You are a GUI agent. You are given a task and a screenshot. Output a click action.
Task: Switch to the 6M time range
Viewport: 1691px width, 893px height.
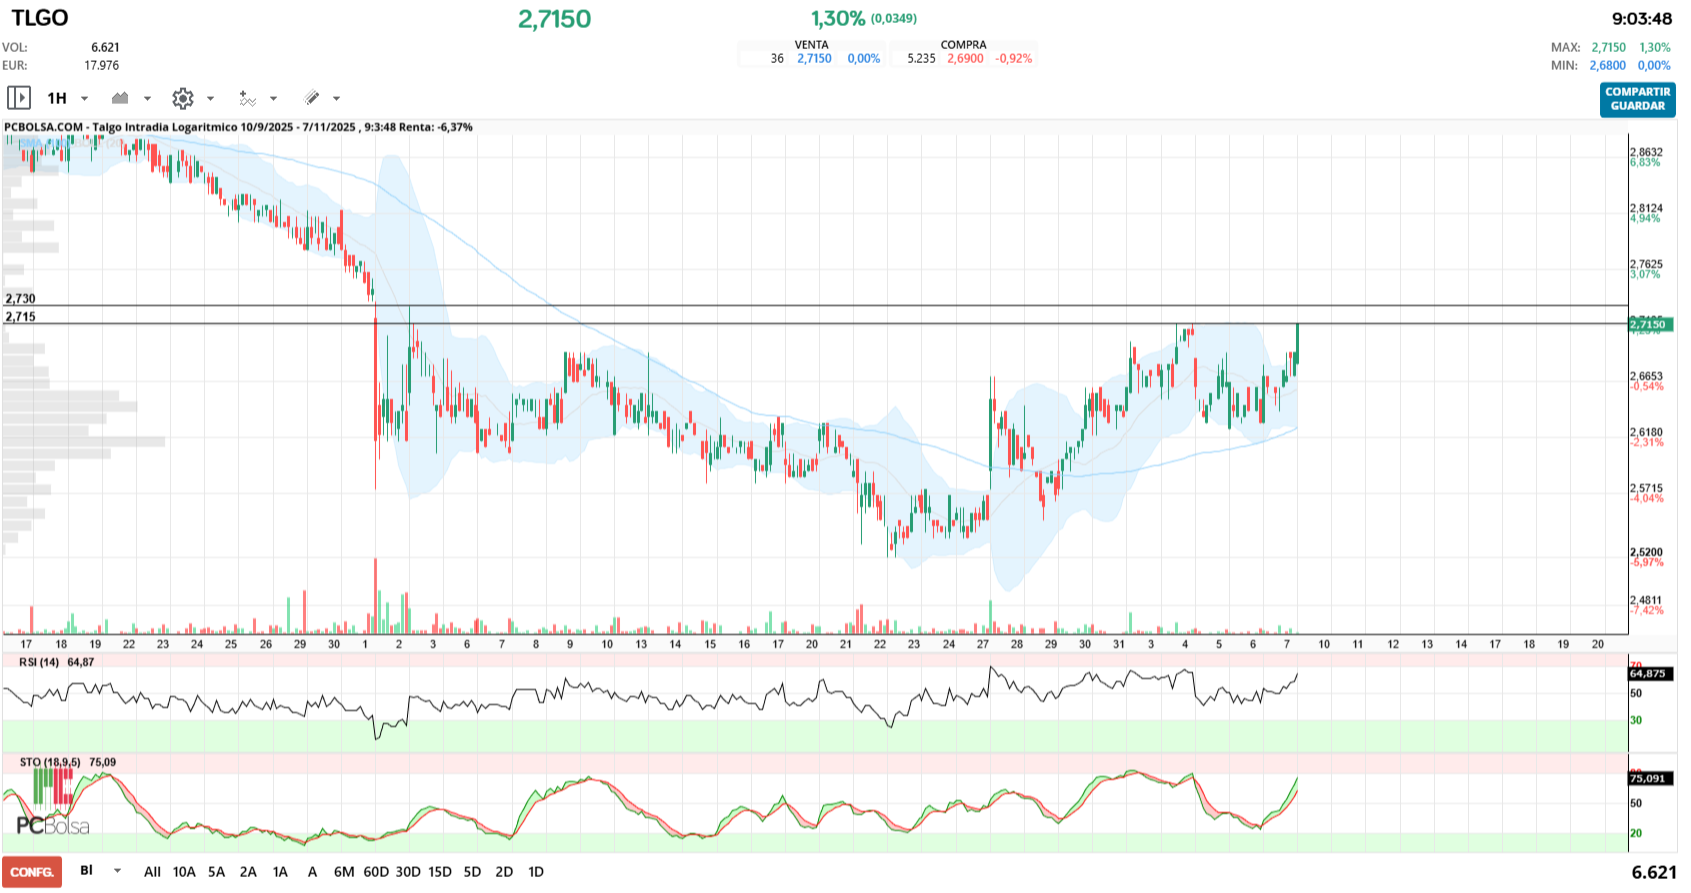[x=344, y=872]
